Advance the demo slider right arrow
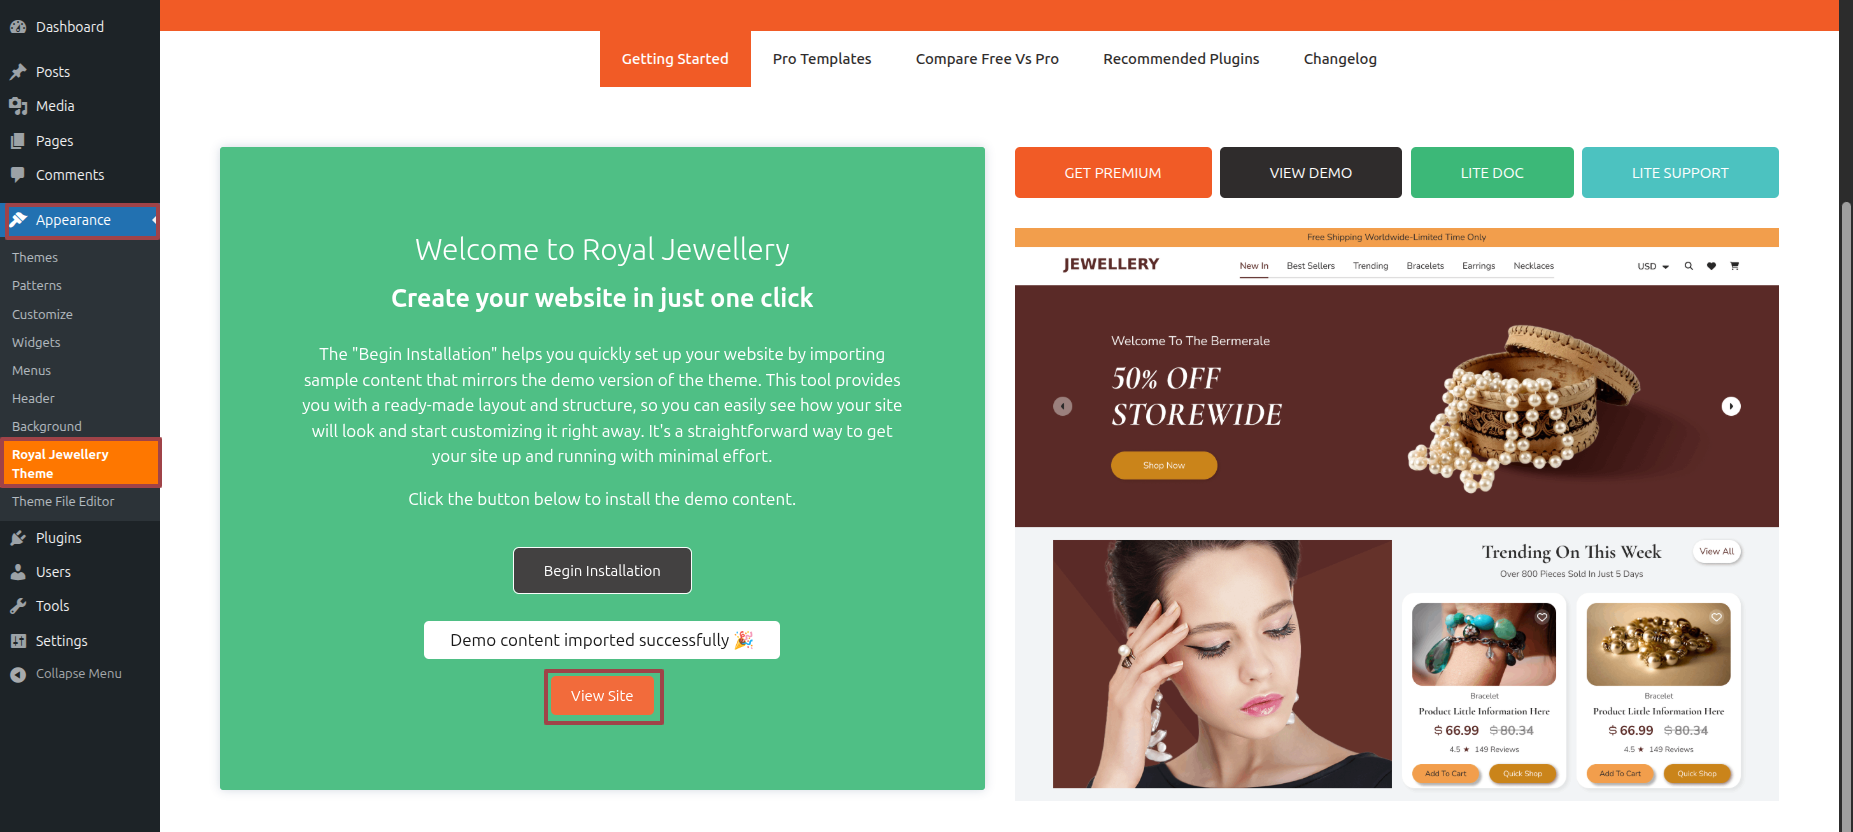1853x832 pixels. tap(1731, 406)
